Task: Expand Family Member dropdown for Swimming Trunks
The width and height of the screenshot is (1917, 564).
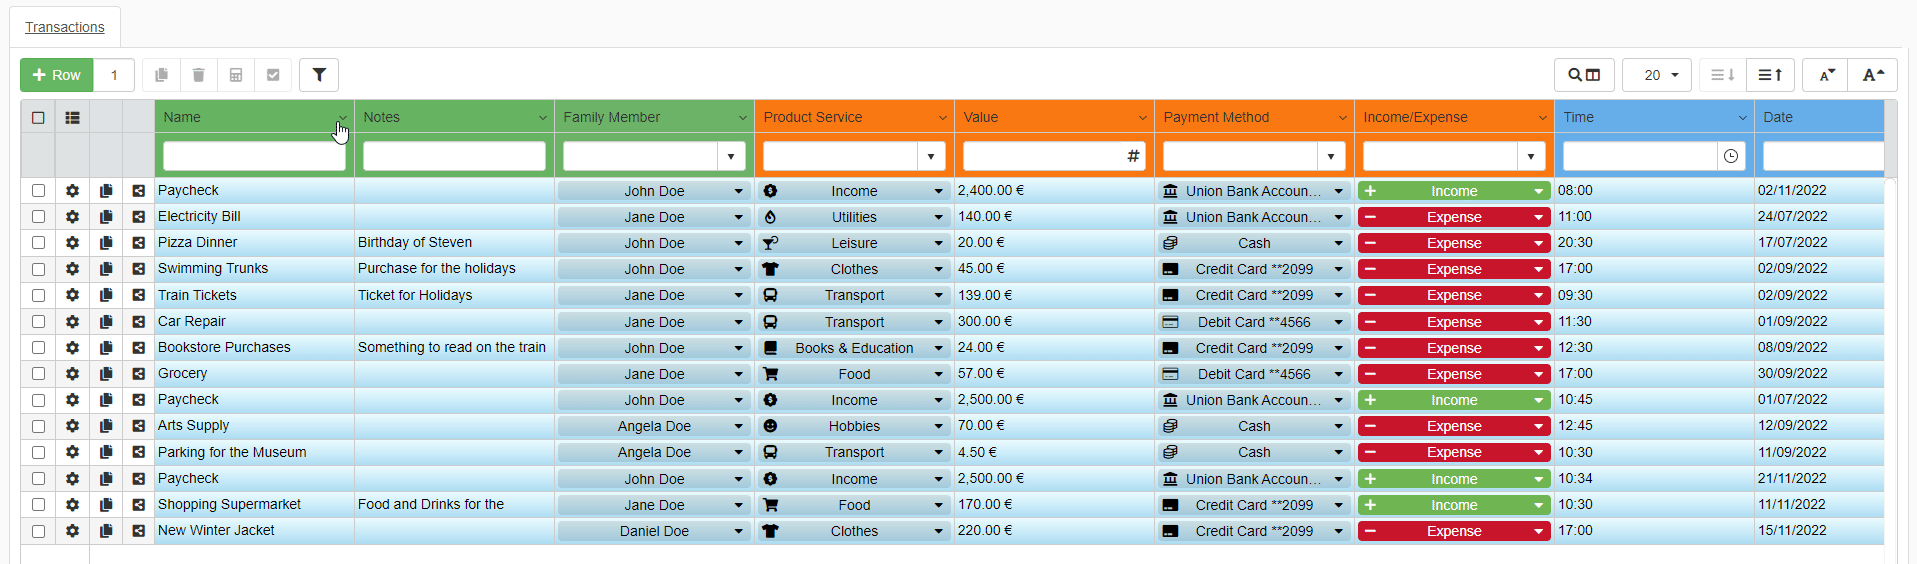Action: click(x=738, y=270)
